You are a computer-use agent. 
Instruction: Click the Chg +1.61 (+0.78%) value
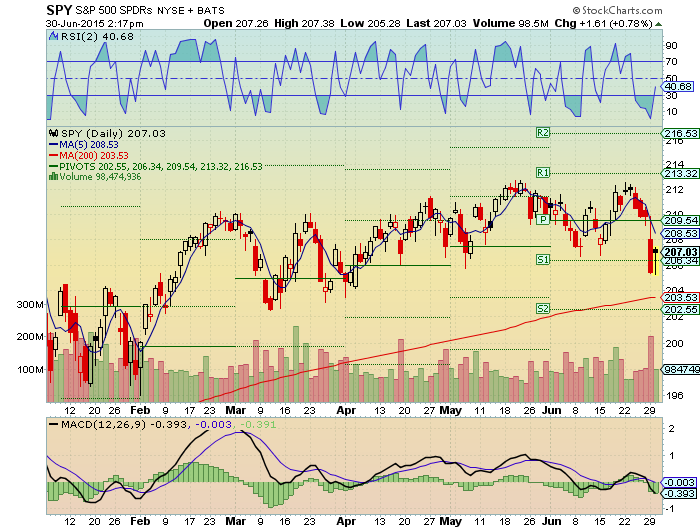[x=604, y=23]
